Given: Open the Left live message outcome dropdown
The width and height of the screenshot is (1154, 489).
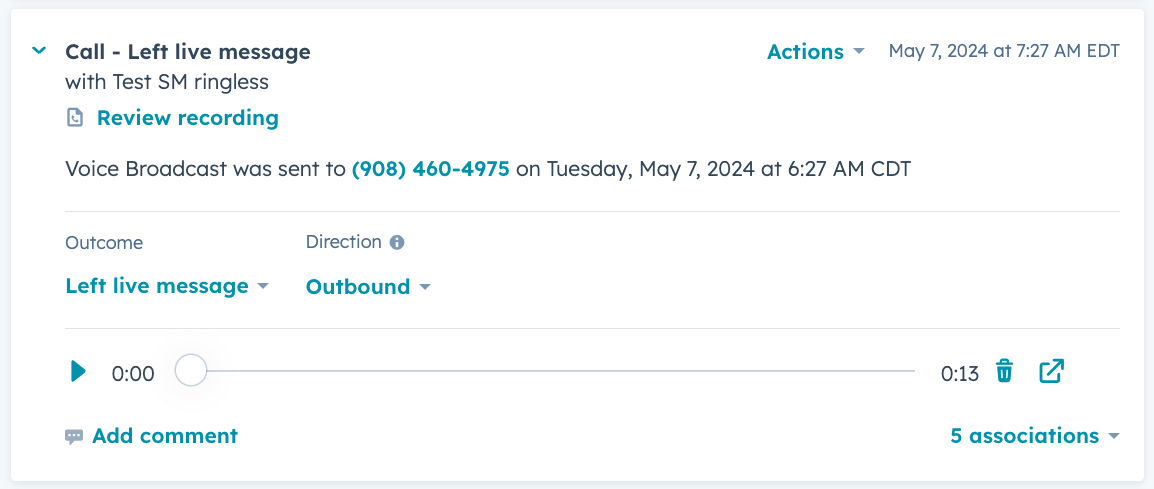Looking at the screenshot, I should 167,286.
